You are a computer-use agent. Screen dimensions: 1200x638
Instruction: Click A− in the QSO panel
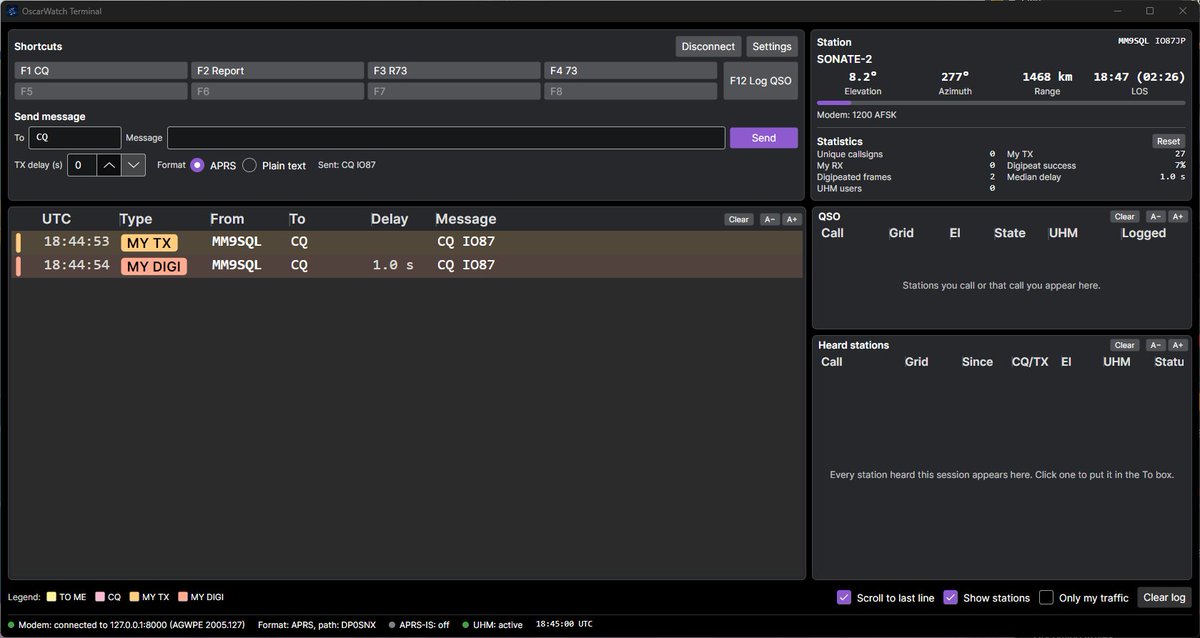[x=1155, y=216]
